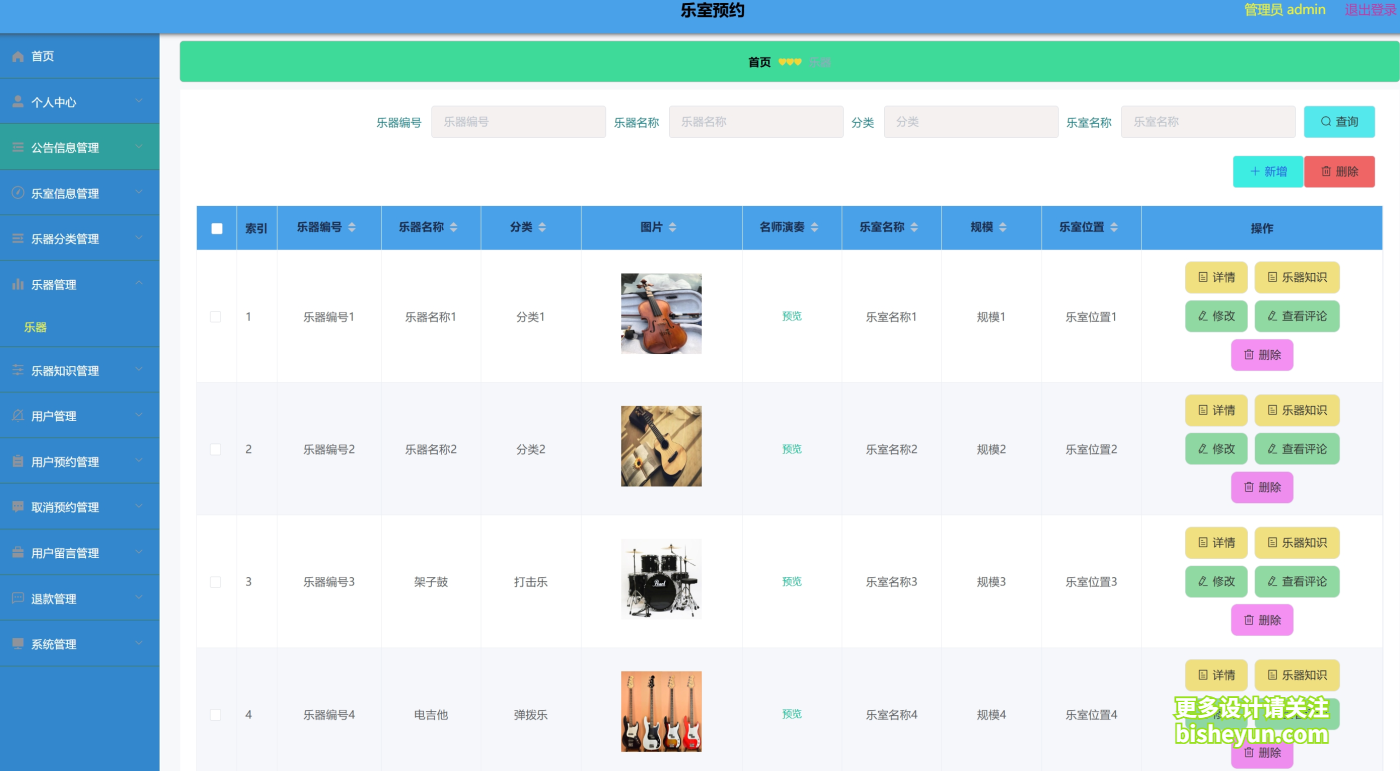This screenshot has width=1400, height=771.
Task: Expand 个人中心 menu chevron
Action: (139, 102)
